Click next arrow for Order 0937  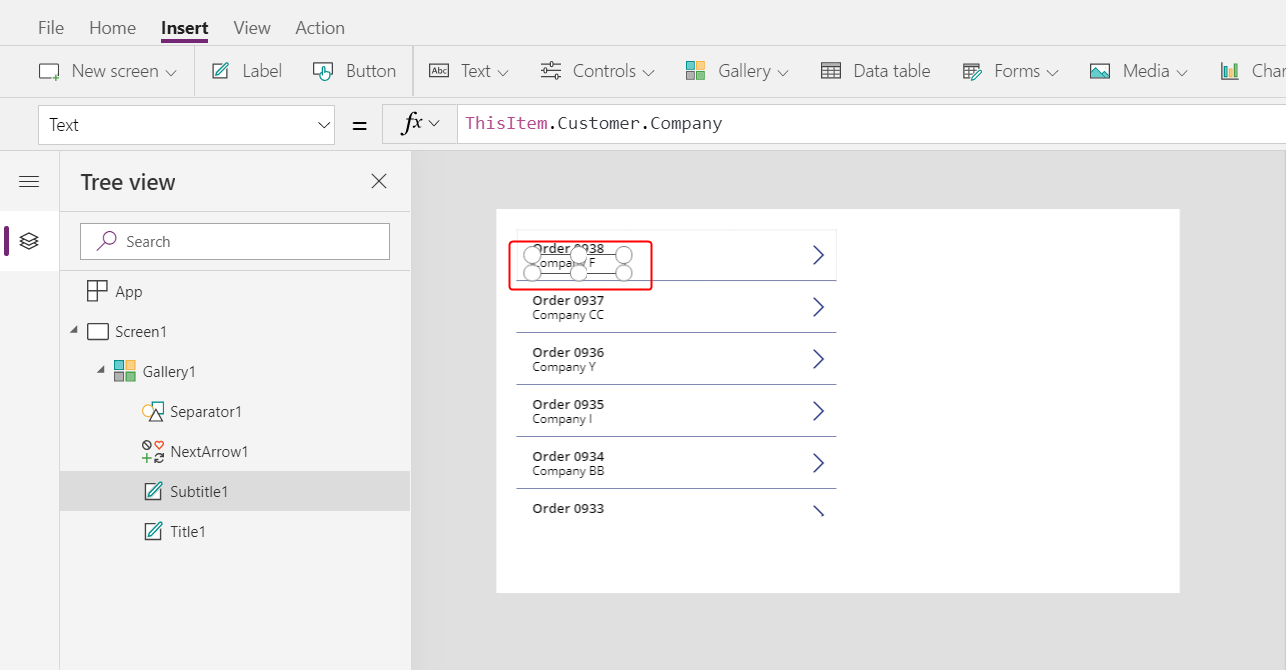[x=818, y=307]
